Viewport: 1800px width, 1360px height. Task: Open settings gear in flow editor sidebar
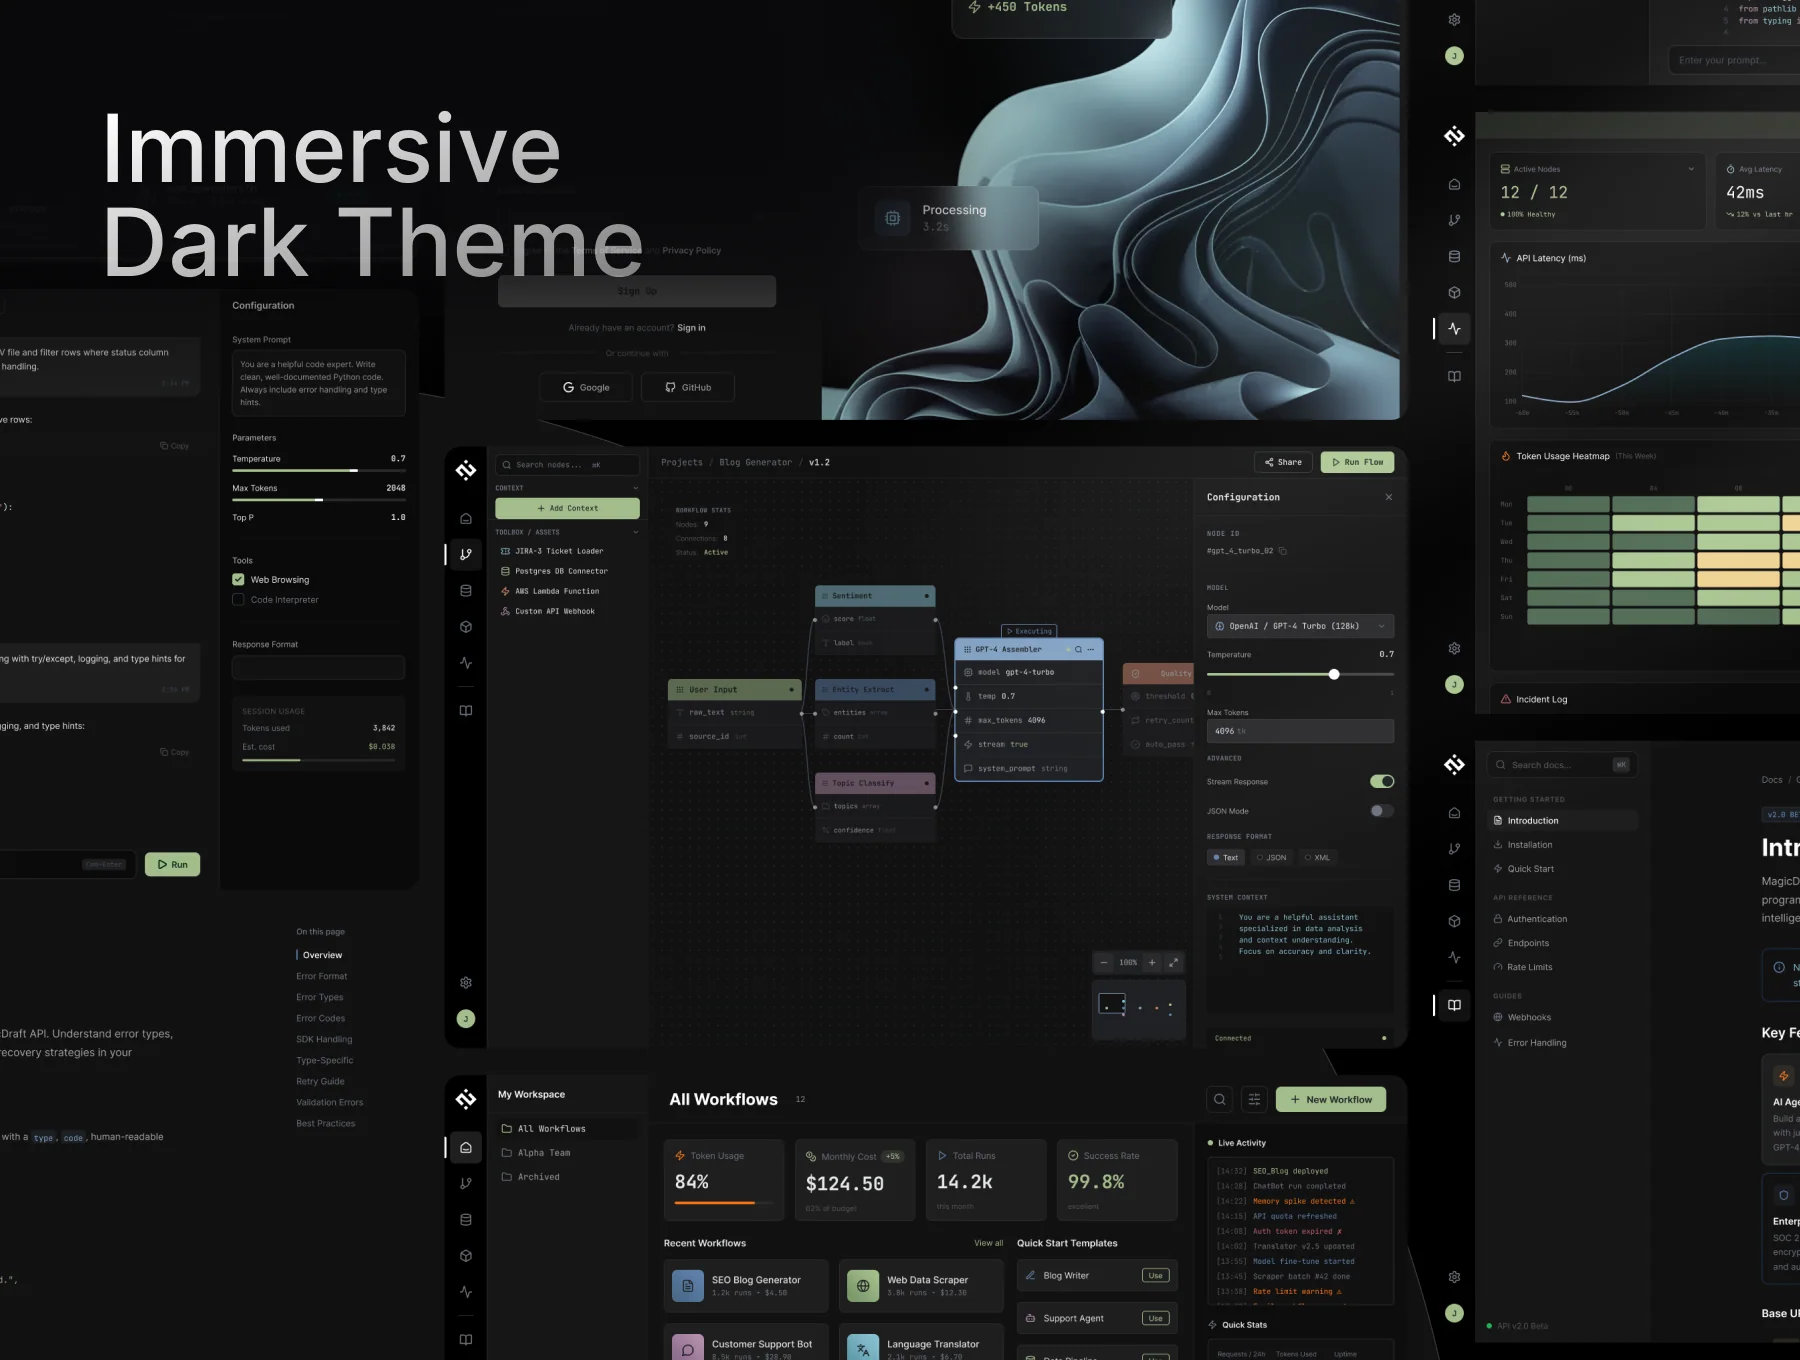pyautogui.click(x=465, y=983)
